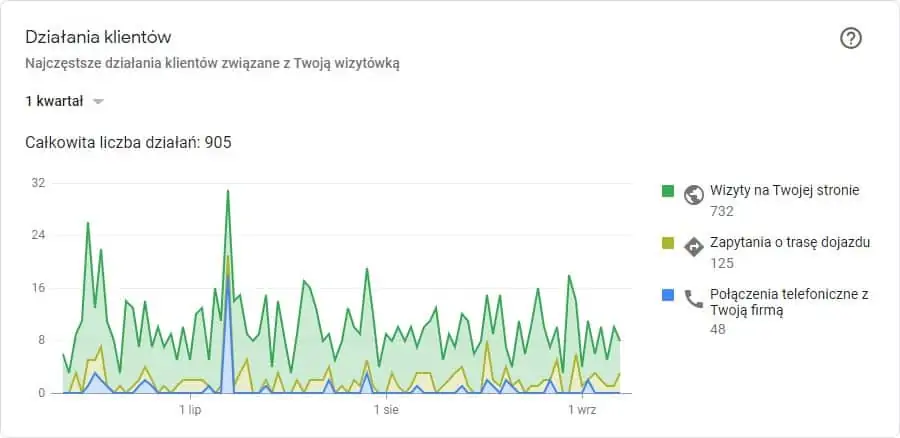Screen dimensions: 900x438
Task: Click the directions arrow diamond icon
Action: click(694, 247)
